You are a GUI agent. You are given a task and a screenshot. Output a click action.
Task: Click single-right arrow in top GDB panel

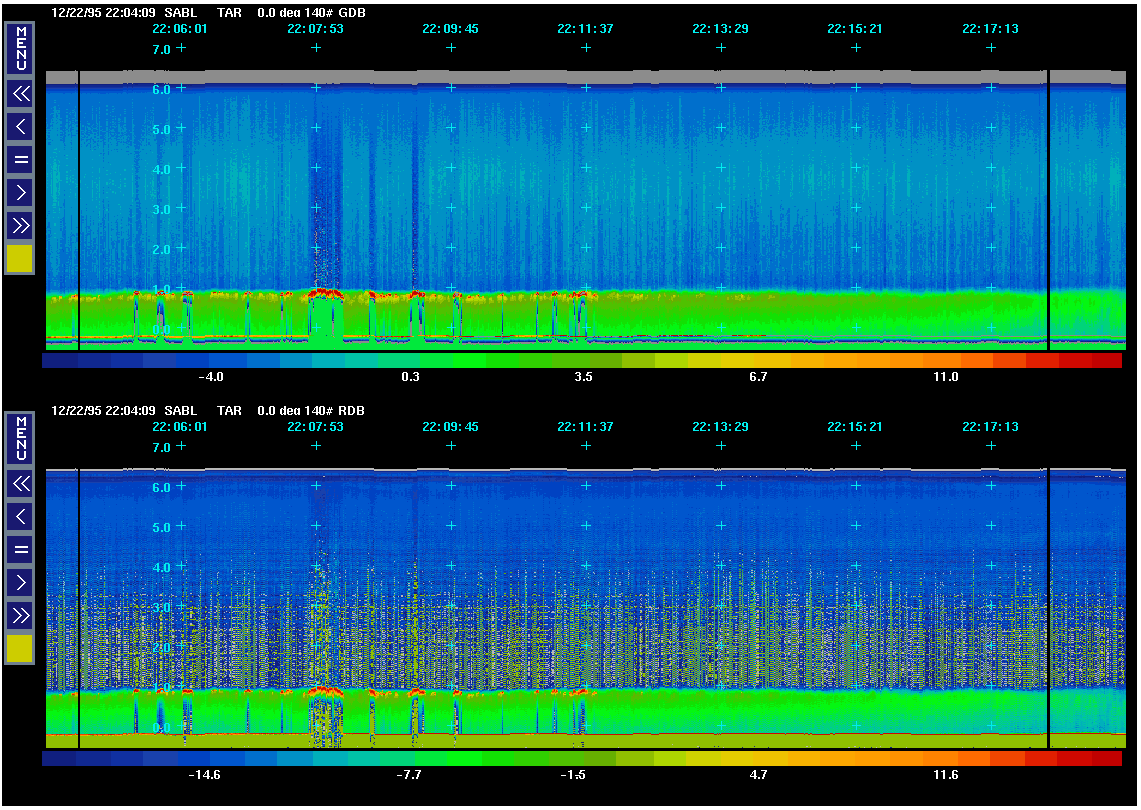pos(20,191)
